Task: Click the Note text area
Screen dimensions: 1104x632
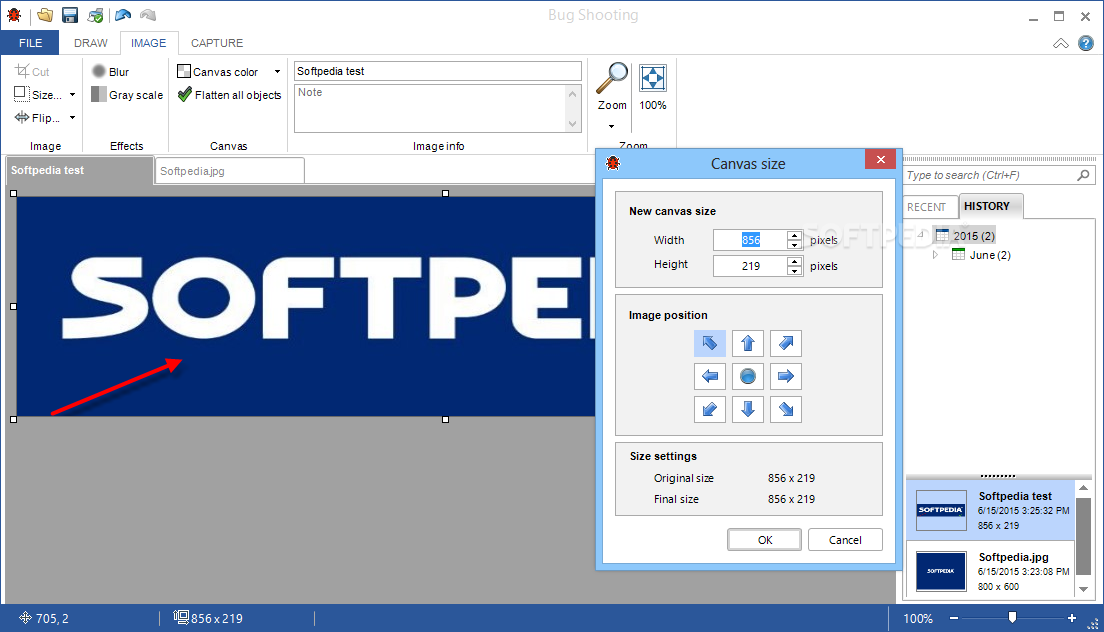Action: 430,108
